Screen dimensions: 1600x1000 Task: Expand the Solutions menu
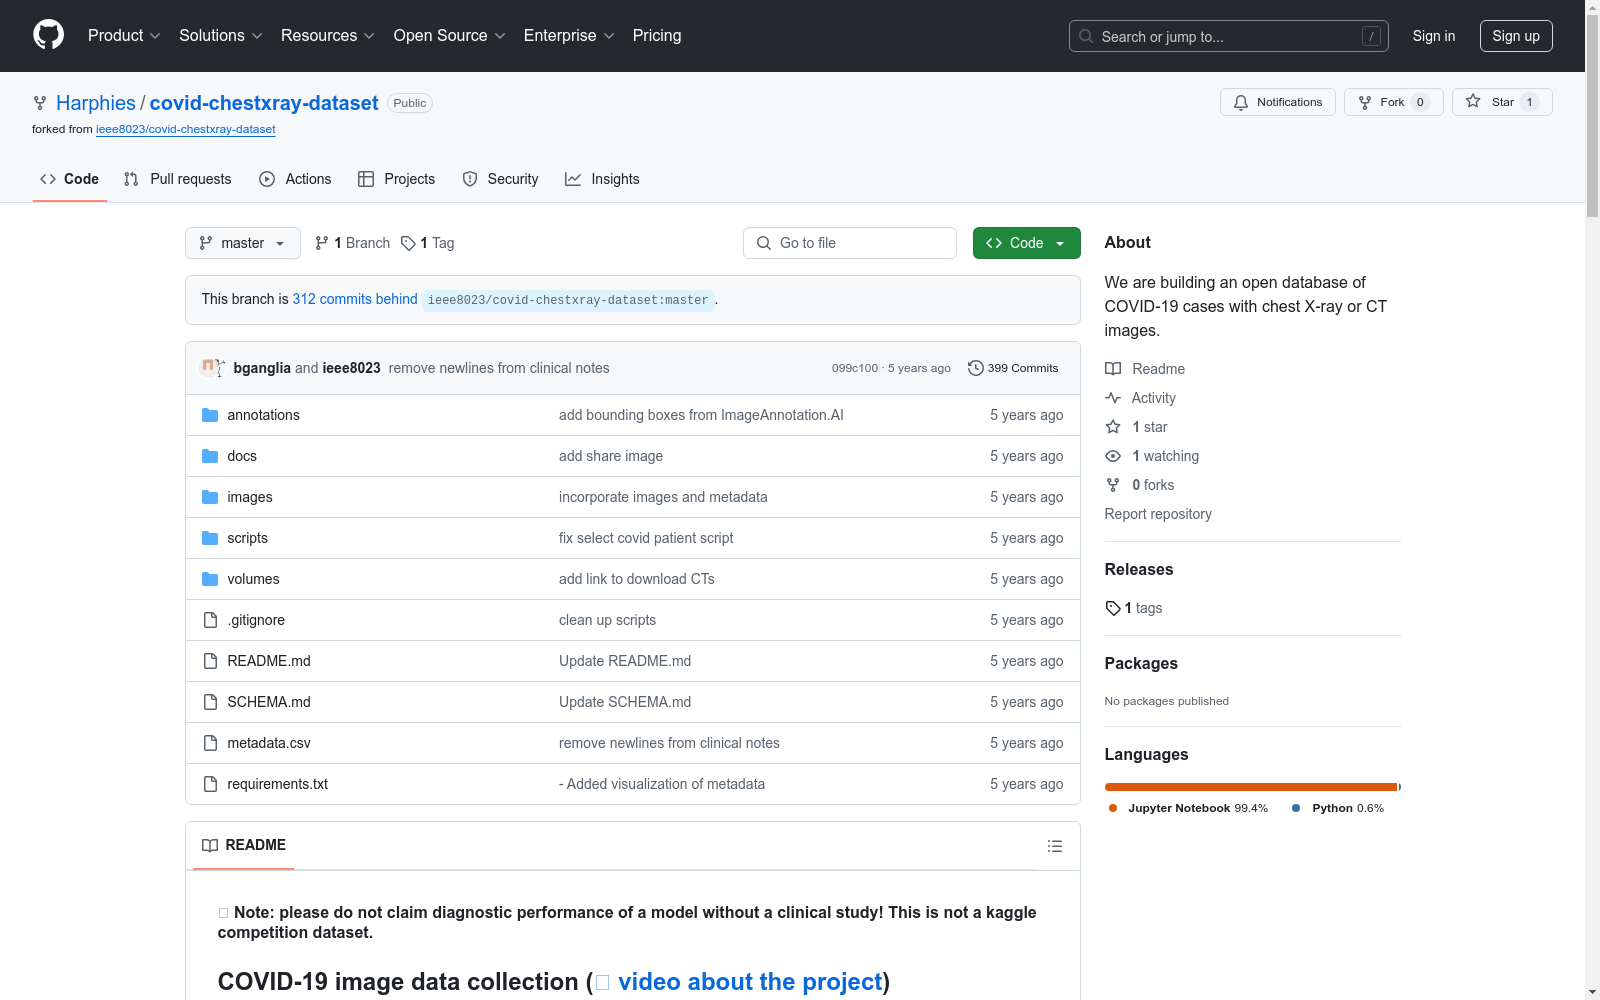click(221, 36)
